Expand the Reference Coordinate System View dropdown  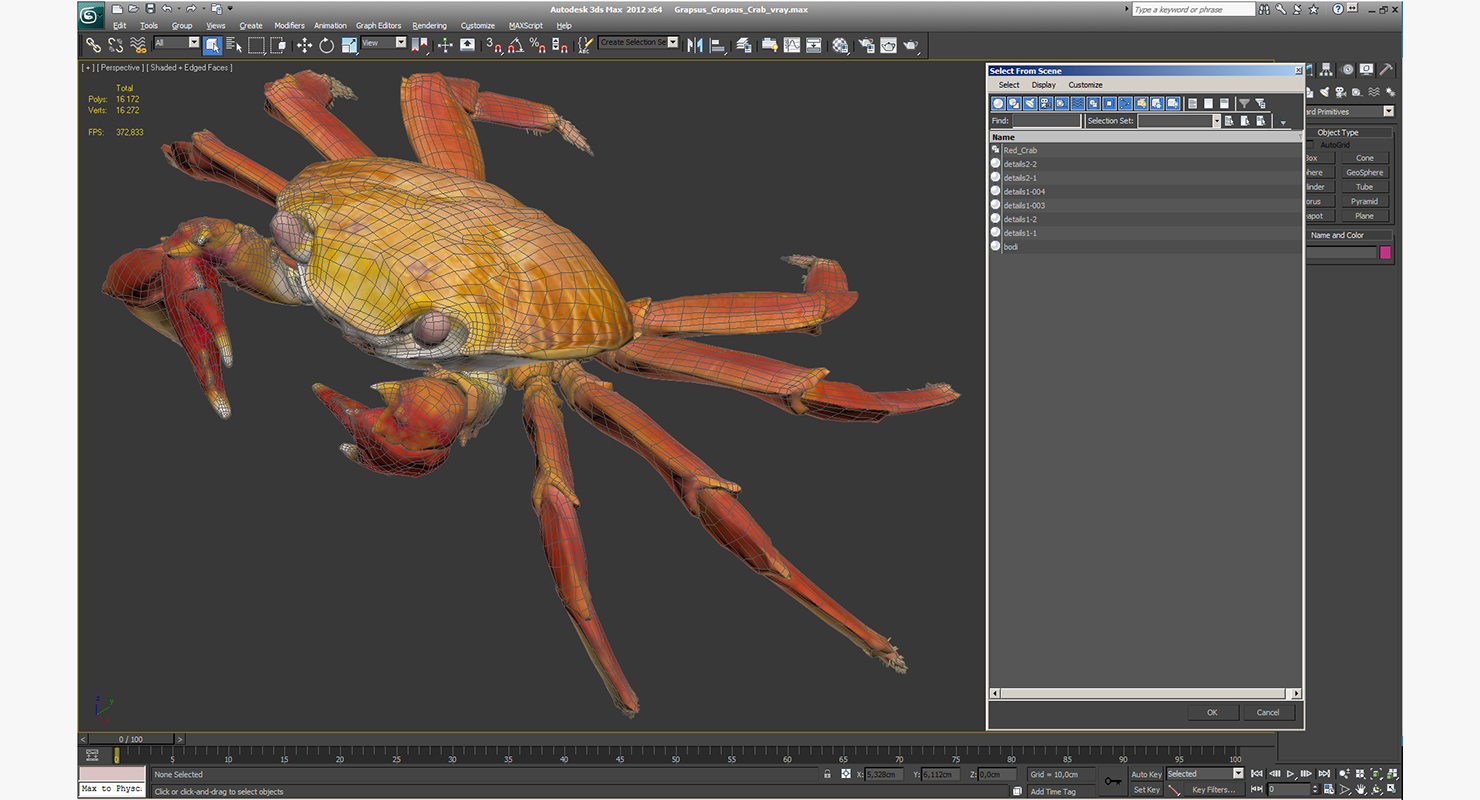pyautogui.click(x=400, y=43)
